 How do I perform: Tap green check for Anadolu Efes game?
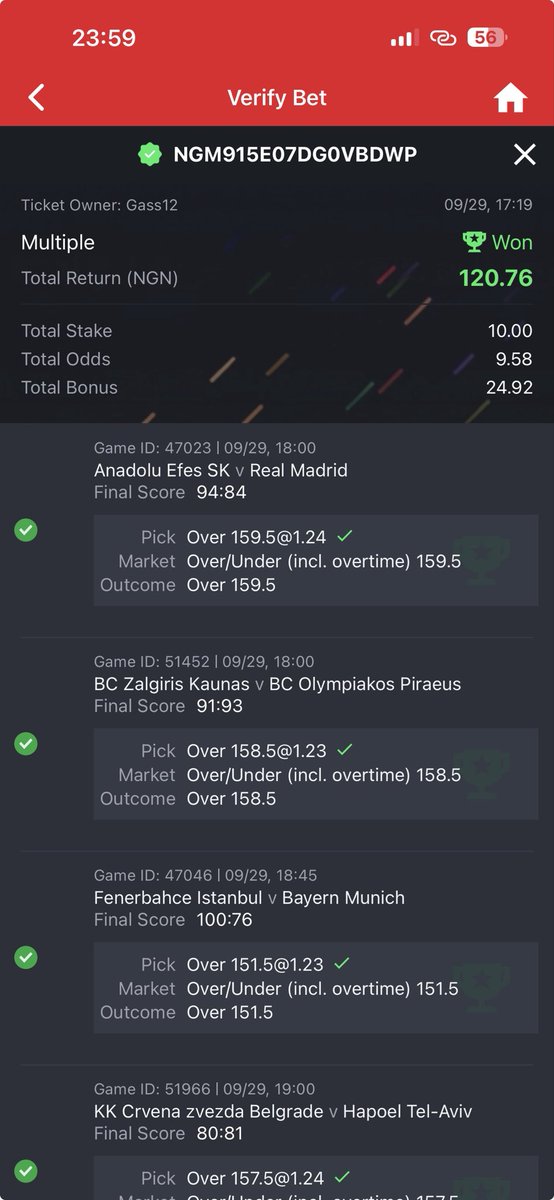[26, 530]
